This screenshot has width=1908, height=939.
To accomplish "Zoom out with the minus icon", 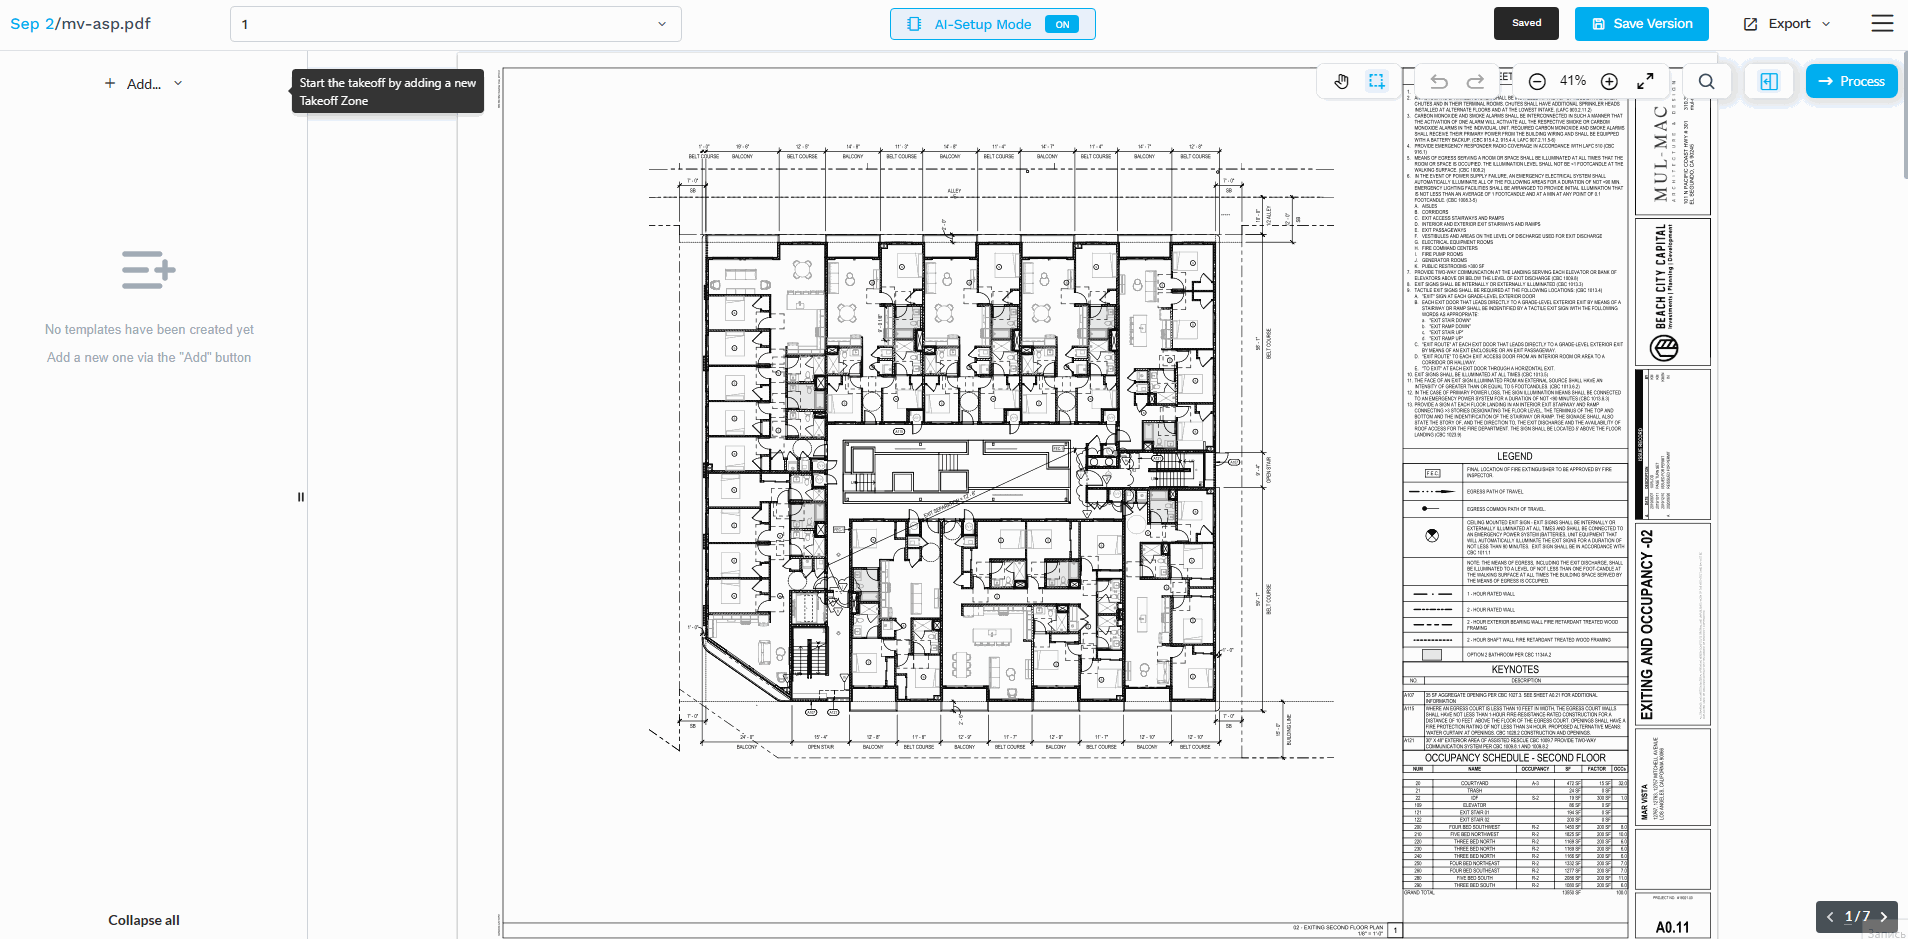I will tap(1538, 82).
